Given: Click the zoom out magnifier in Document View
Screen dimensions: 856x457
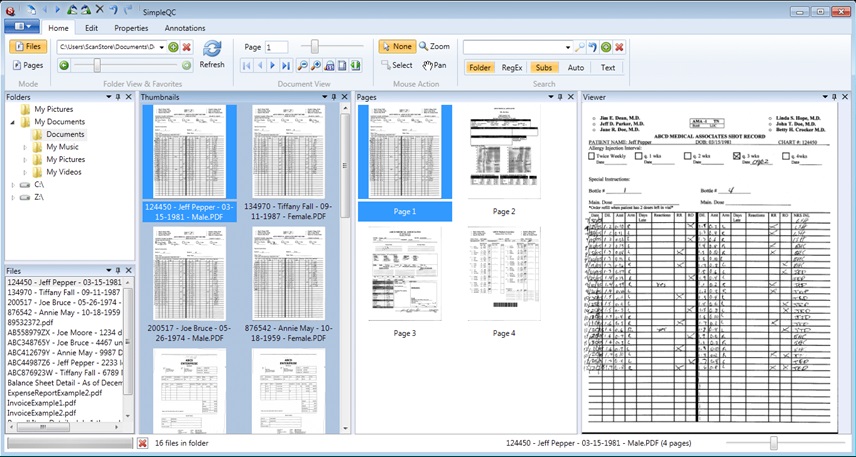Looking at the screenshot, I should [302, 66].
